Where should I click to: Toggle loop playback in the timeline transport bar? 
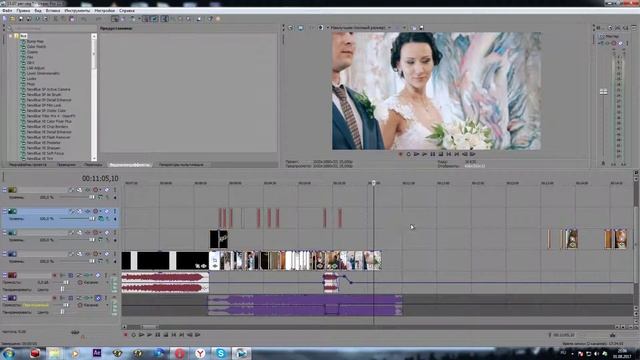click(x=133, y=335)
